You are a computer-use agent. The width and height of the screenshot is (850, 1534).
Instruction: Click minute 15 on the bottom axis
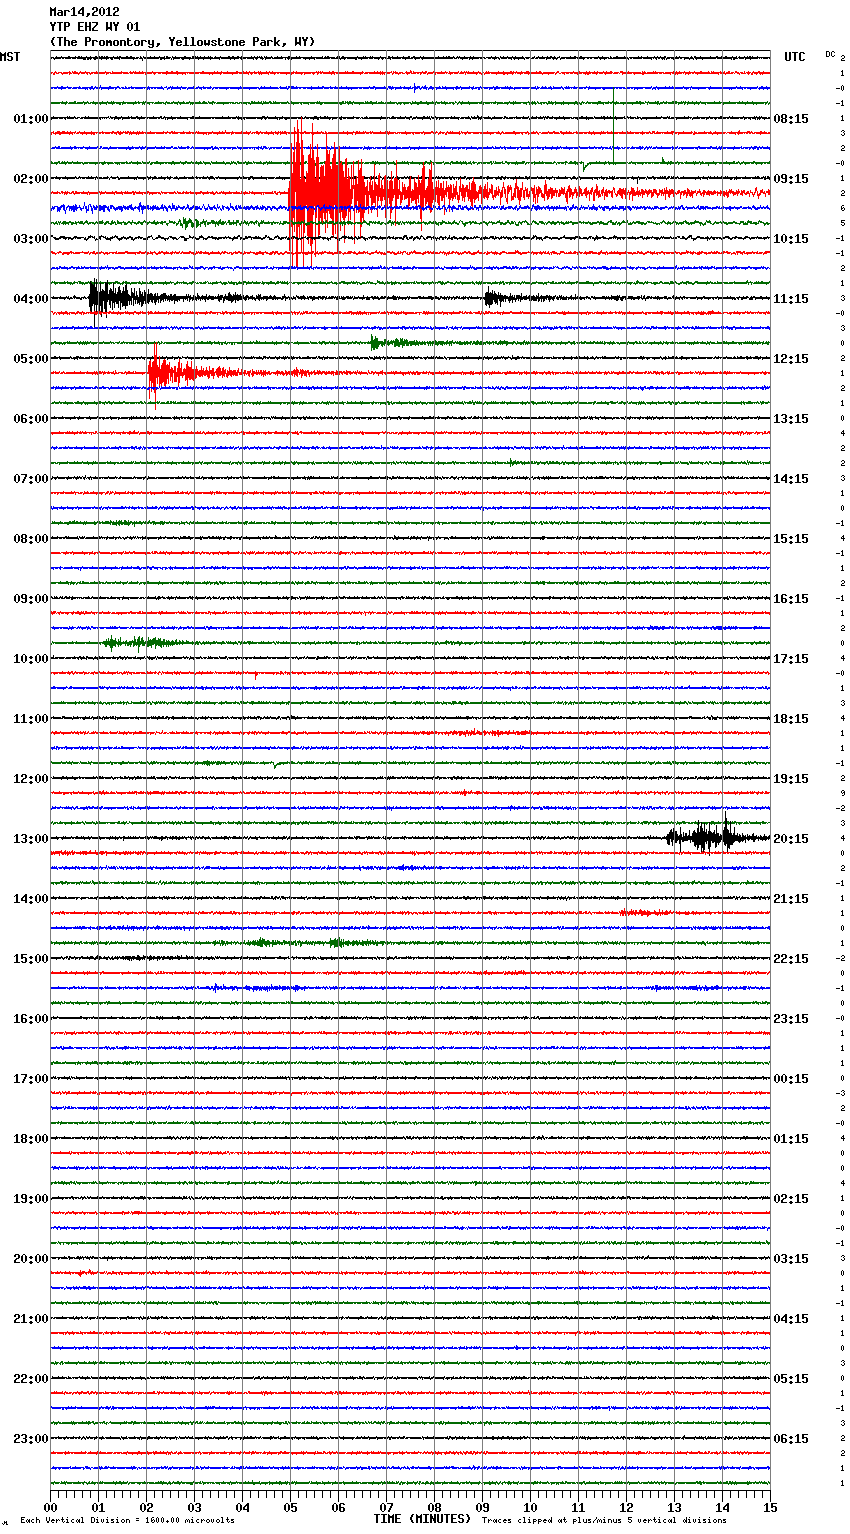(x=770, y=1508)
